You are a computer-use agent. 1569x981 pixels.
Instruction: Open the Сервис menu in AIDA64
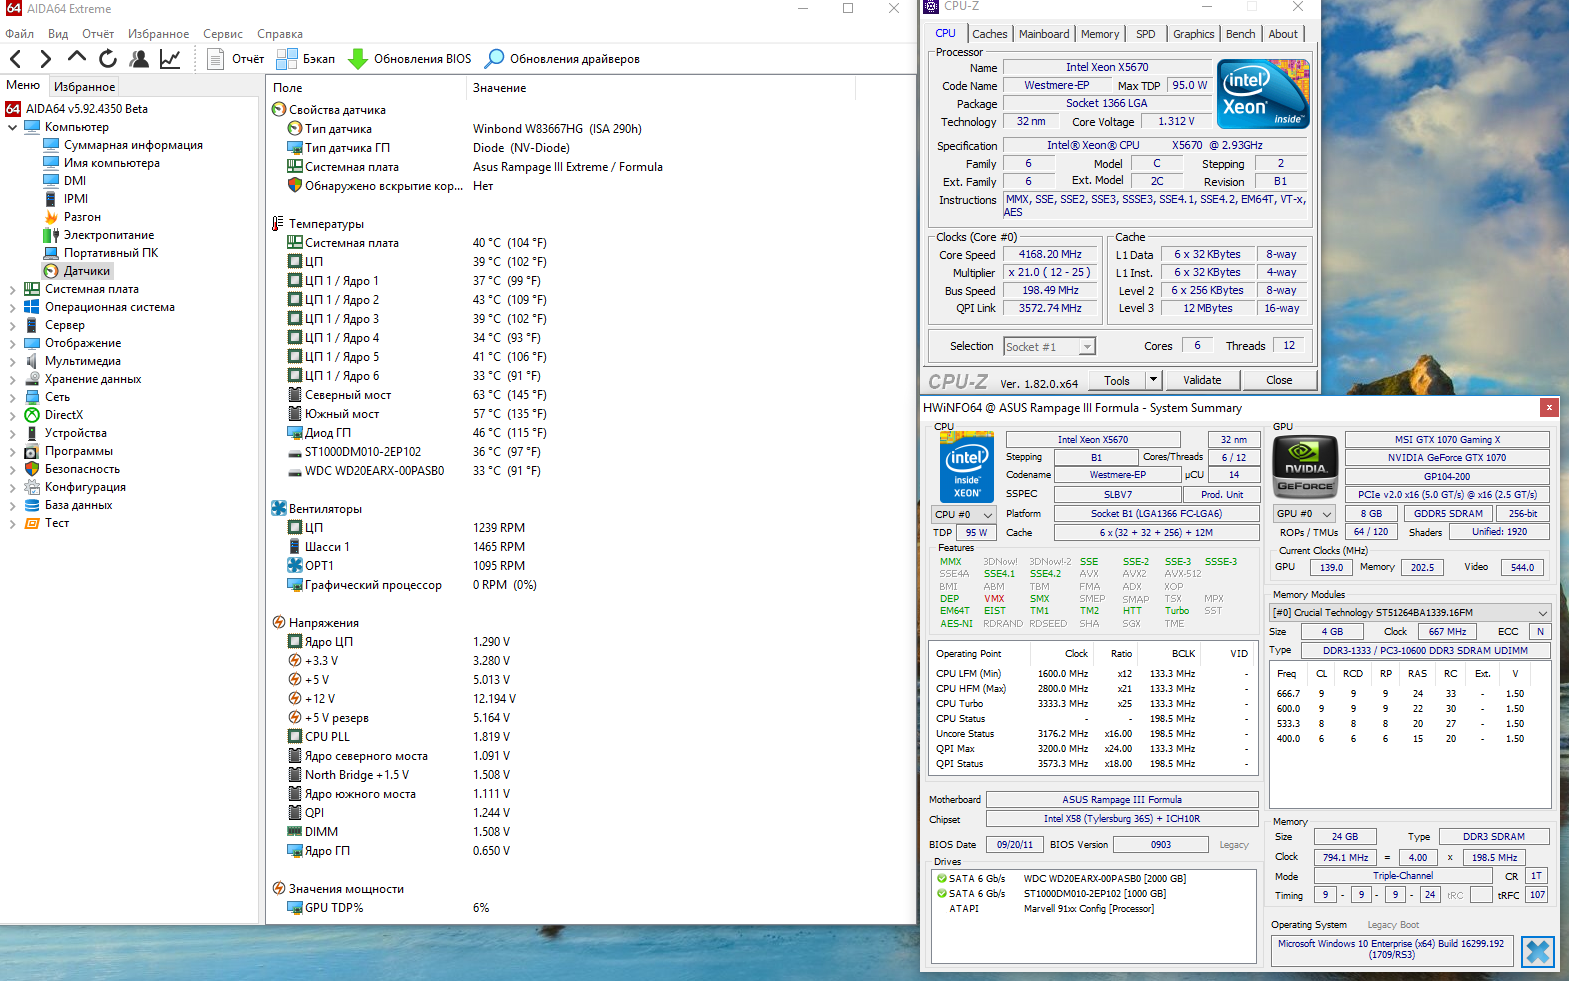click(222, 34)
